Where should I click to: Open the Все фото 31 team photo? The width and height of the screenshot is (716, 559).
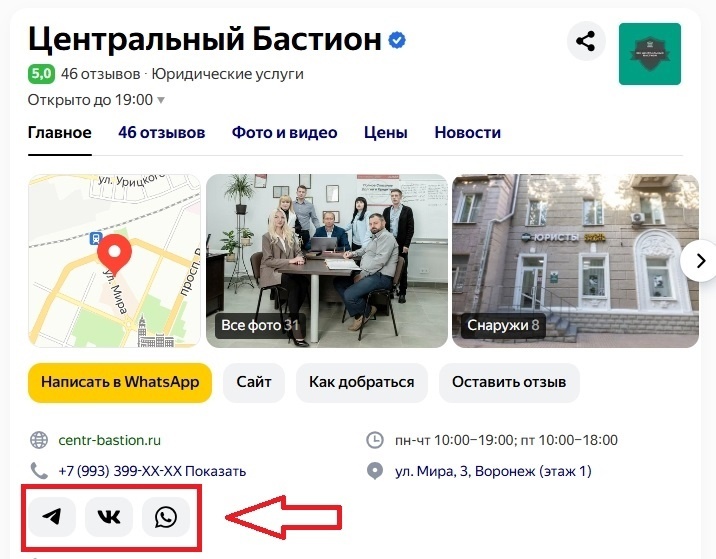point(327,261)
